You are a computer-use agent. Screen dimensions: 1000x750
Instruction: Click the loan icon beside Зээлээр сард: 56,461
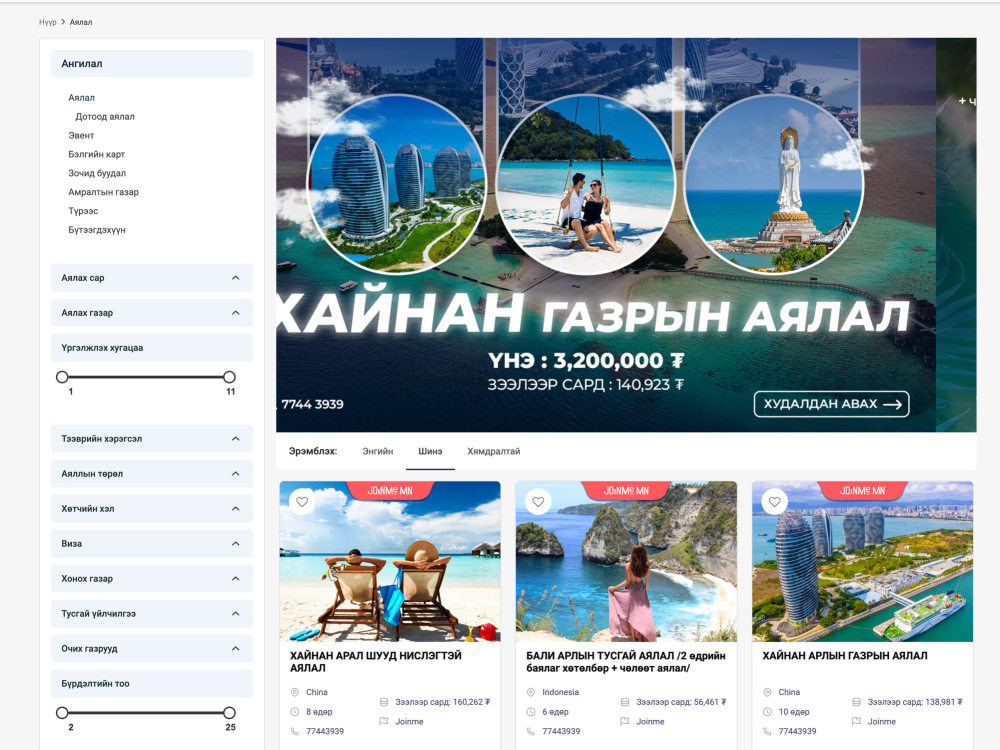click(x=625, y=702)
